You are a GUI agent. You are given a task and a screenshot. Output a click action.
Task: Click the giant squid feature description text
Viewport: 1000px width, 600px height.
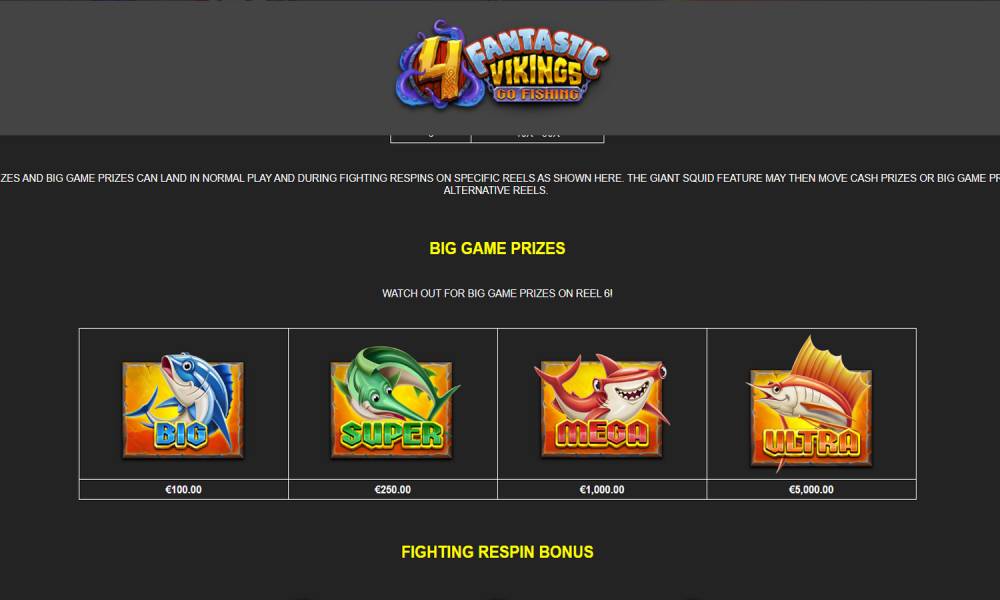click(813, 178)
